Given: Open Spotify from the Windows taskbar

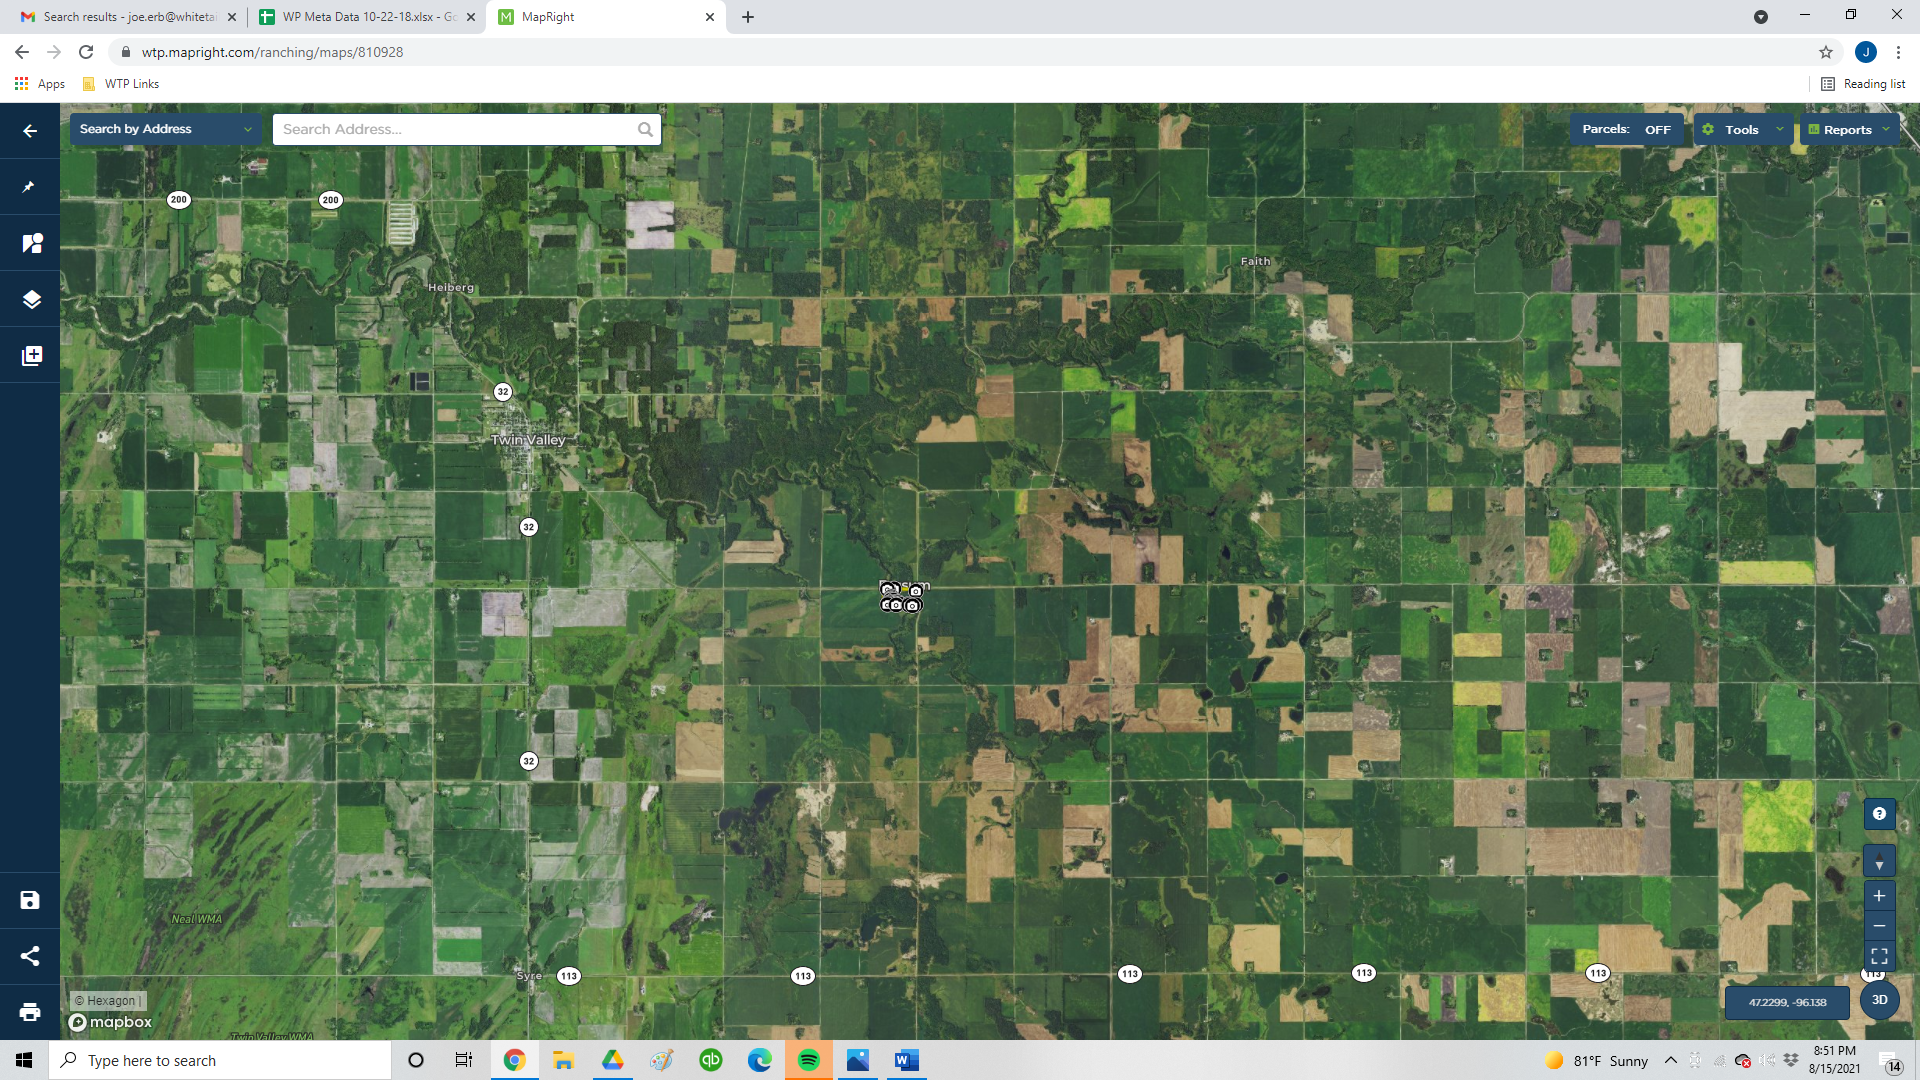Looking at the screenshot, I should pyautogui.click(x=808, y=1060).
